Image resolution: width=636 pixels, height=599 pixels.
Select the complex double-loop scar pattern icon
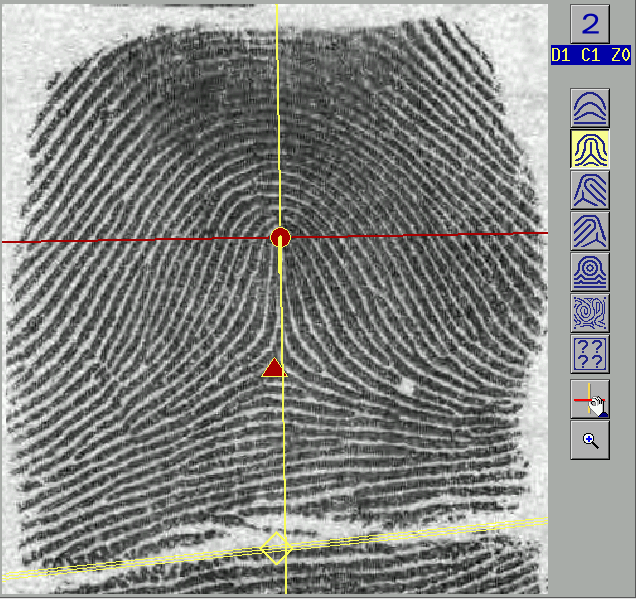590,313
